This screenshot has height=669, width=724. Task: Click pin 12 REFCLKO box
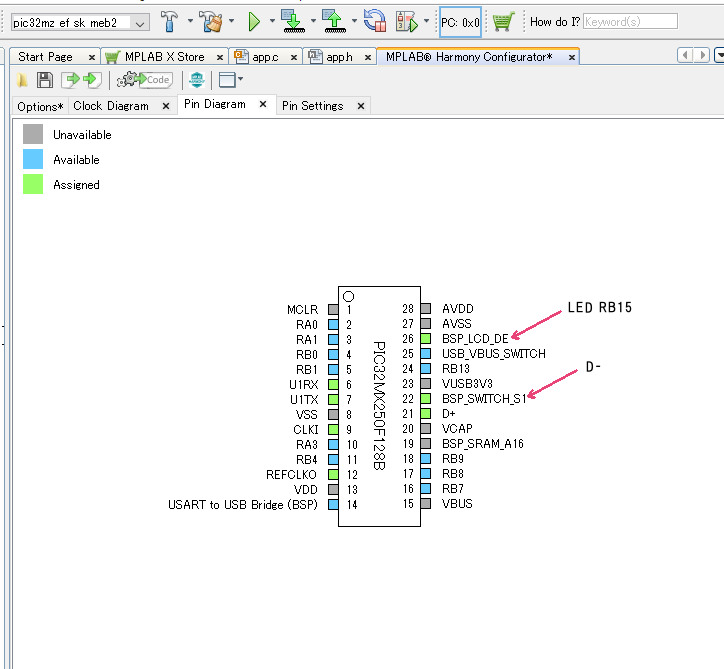[333, 474]
